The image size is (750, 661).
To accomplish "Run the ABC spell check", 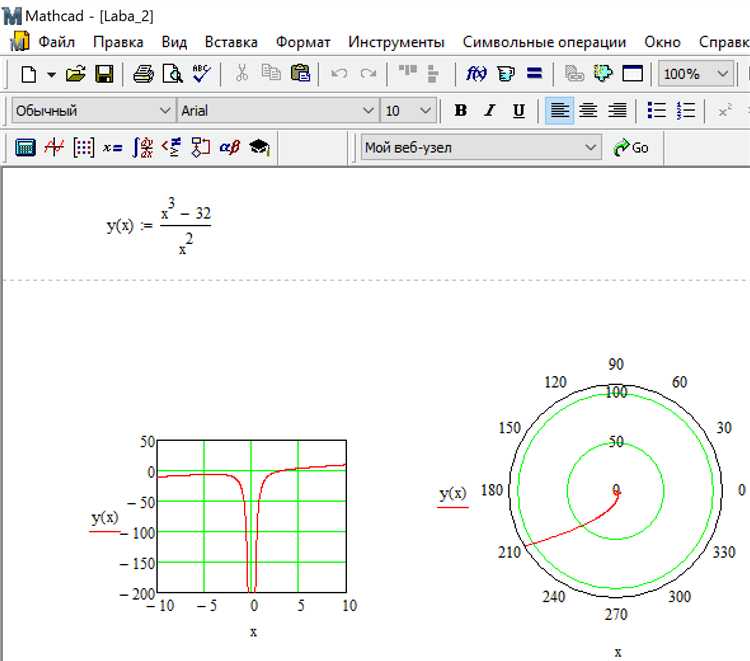I will 201,74.
